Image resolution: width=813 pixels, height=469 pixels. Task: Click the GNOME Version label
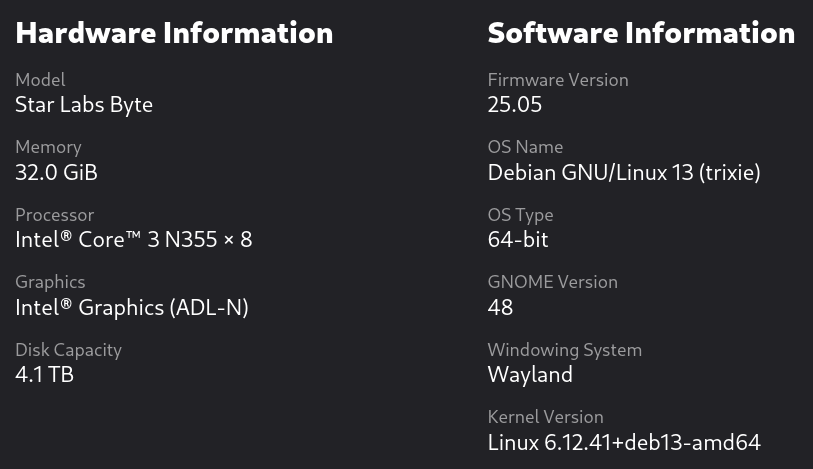point(553,282)
